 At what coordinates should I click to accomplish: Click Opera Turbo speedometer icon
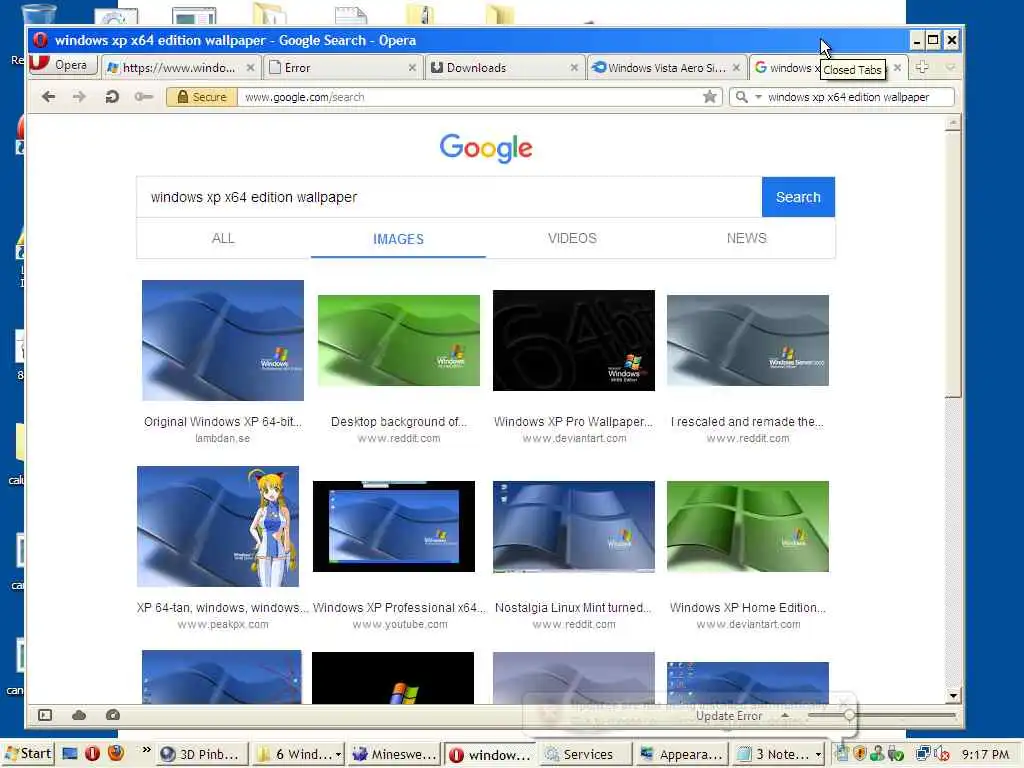point(113,715)
